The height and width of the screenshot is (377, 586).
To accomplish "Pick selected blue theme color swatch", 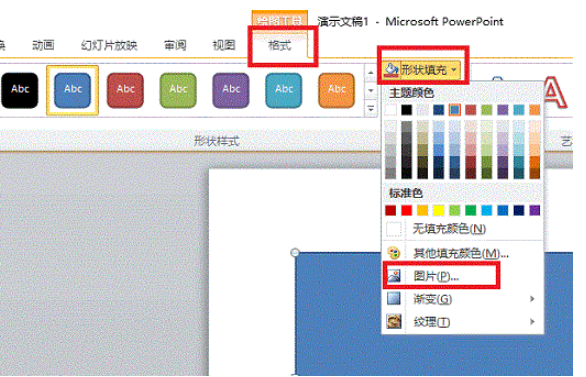I will click(455, 110).
